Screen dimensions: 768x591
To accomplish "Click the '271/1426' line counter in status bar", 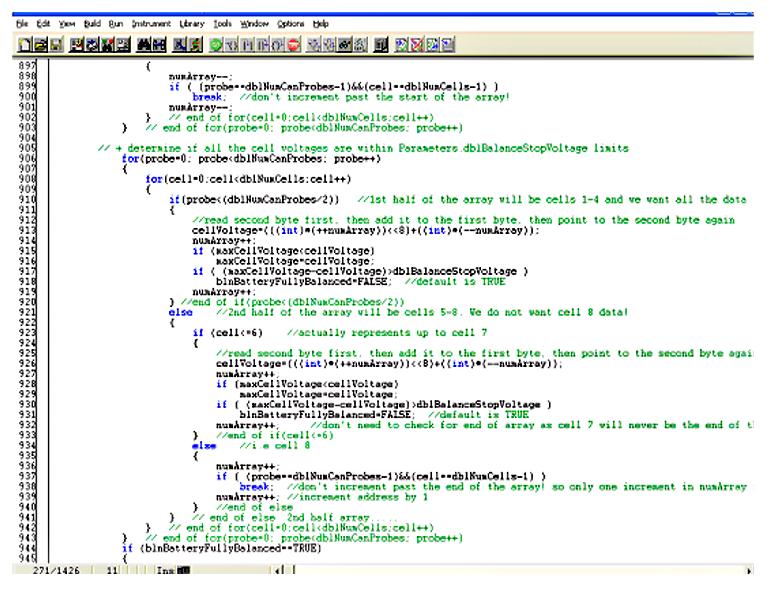I will point(56,570).
